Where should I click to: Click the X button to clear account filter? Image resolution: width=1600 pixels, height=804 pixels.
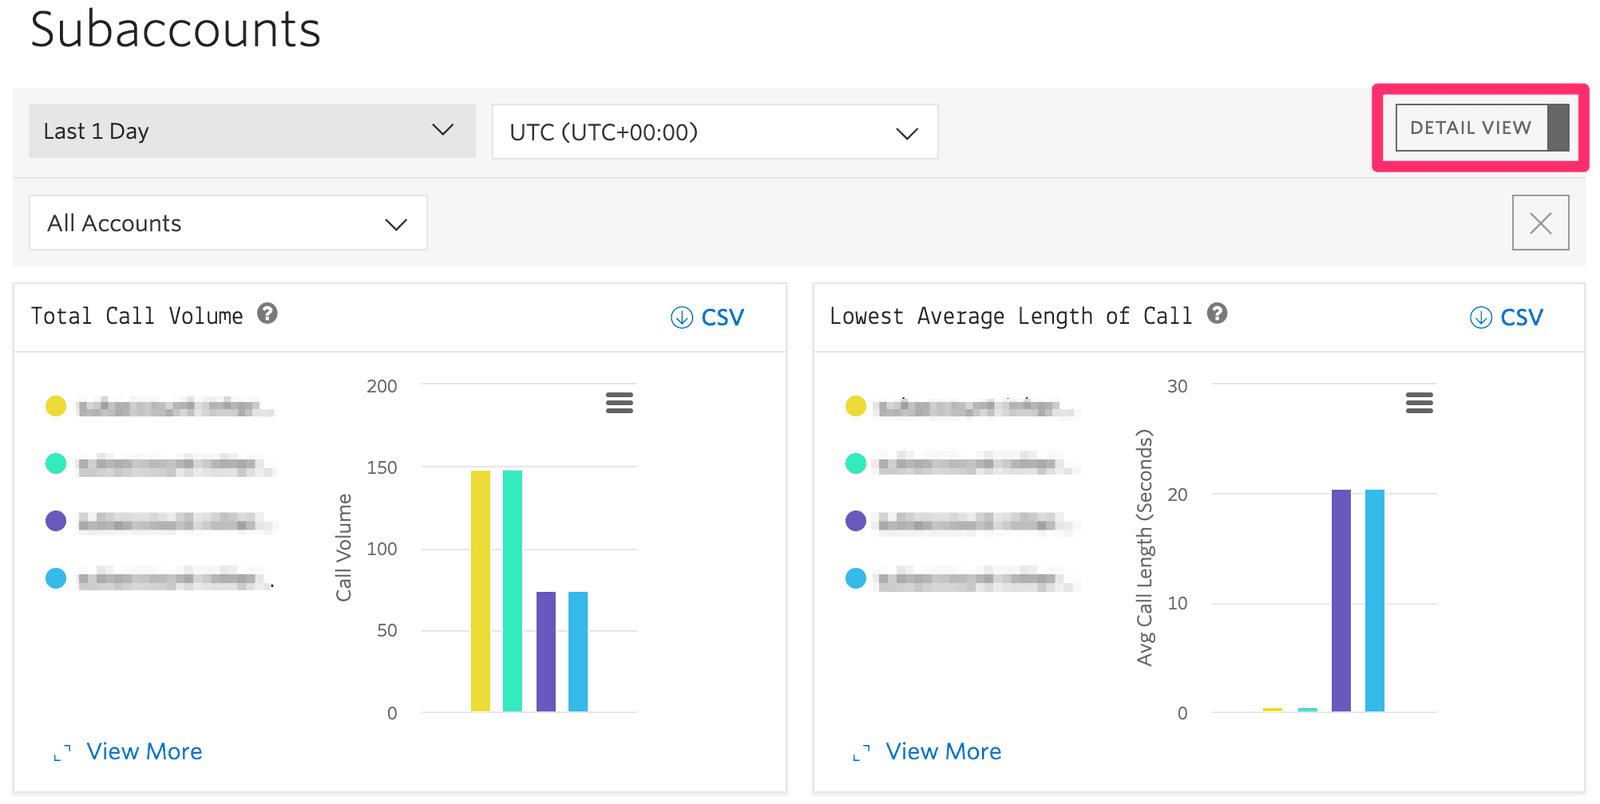click(x=1540, y=223)
